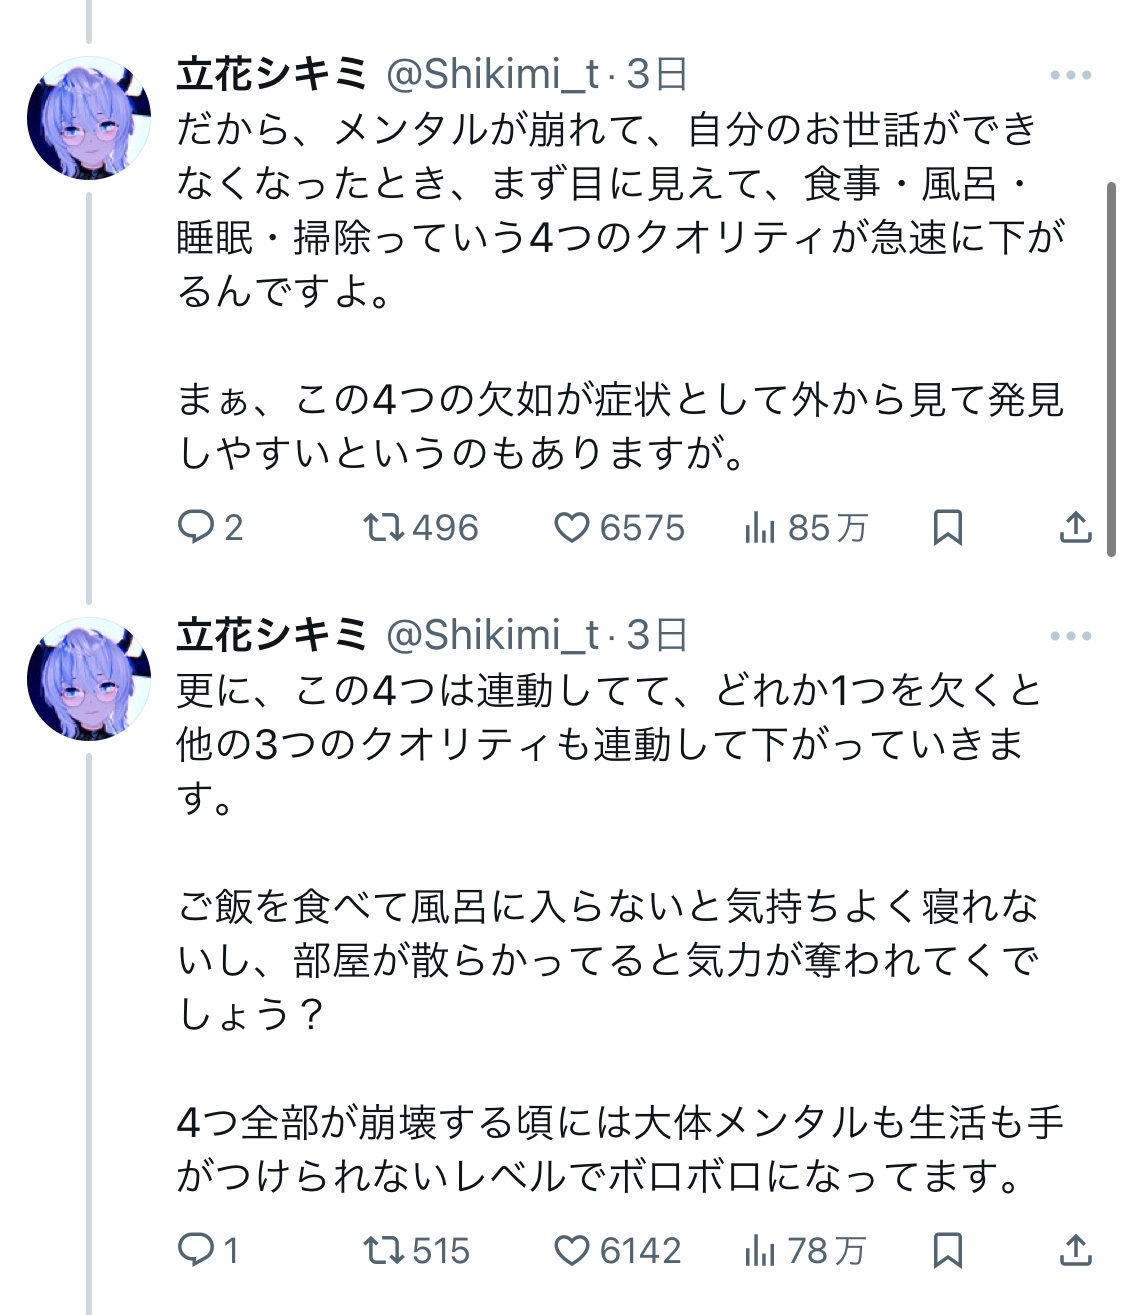Open @Shikimi_t handle in second tweet

coord(492,635)
